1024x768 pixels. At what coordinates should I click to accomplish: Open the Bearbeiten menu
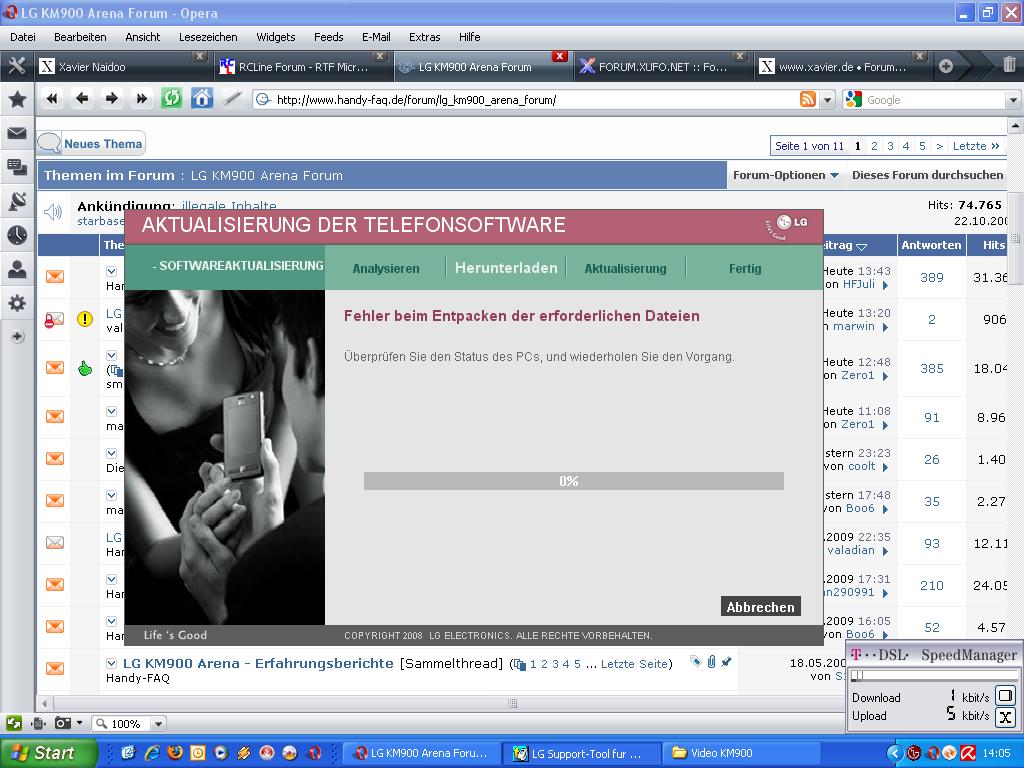point(80,37)
